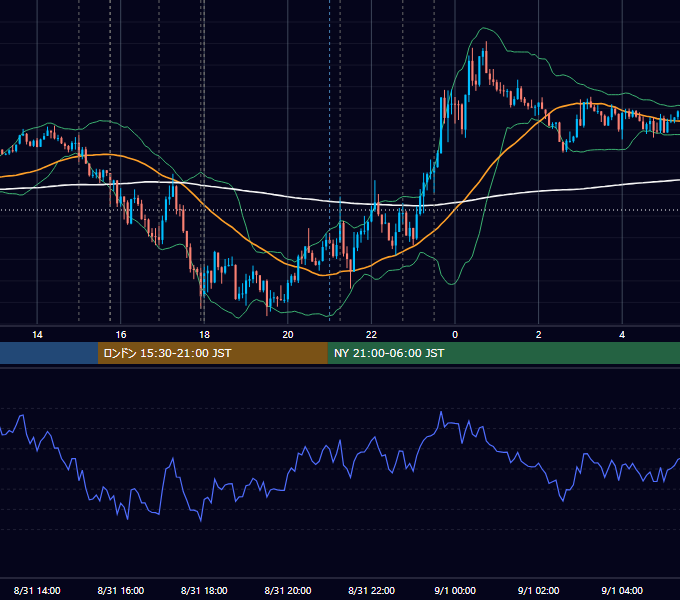Click the 8/31 20:00 date label
The image size is (680, 600).
288,590
